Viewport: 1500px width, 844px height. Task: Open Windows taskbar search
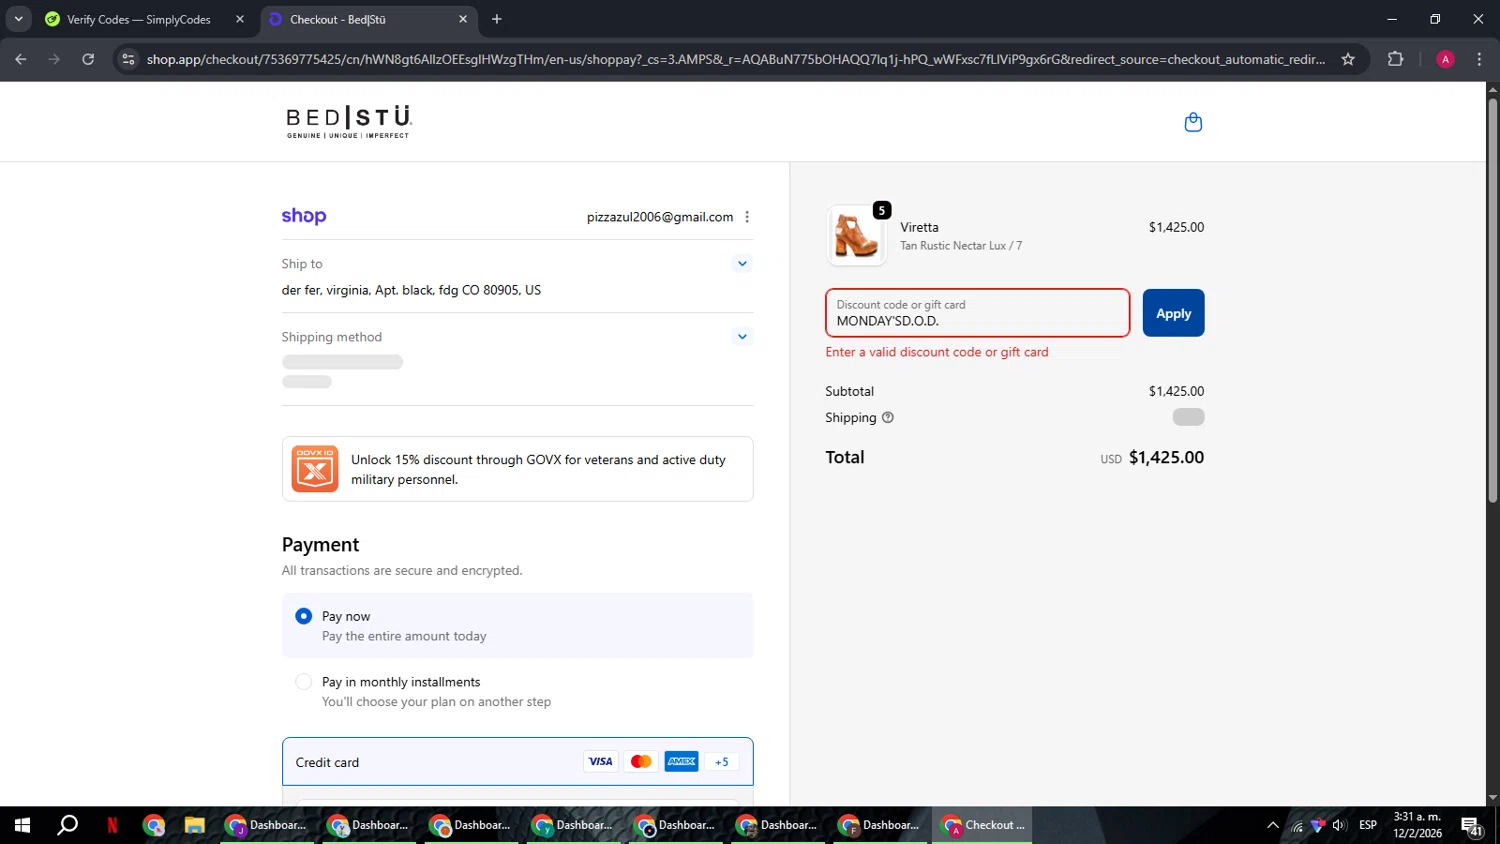67,825
